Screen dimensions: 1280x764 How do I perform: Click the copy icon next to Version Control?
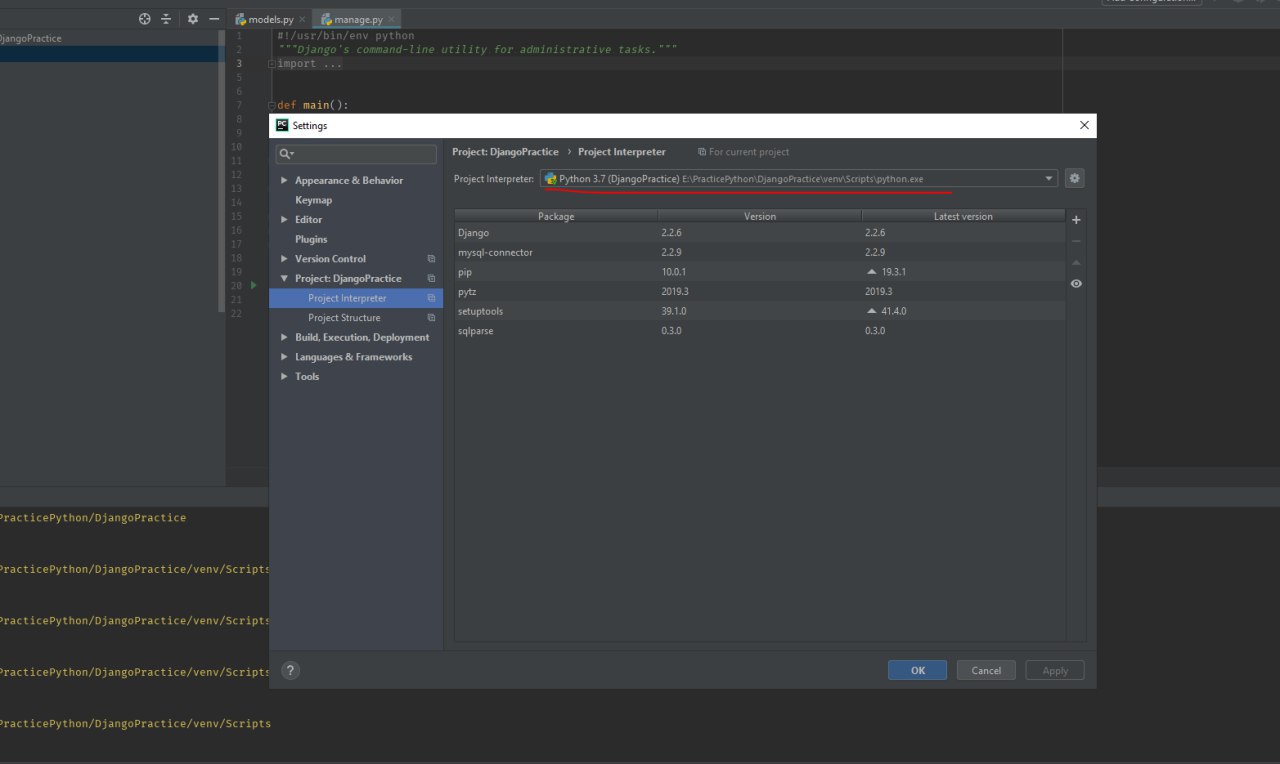tap(431, 259)
